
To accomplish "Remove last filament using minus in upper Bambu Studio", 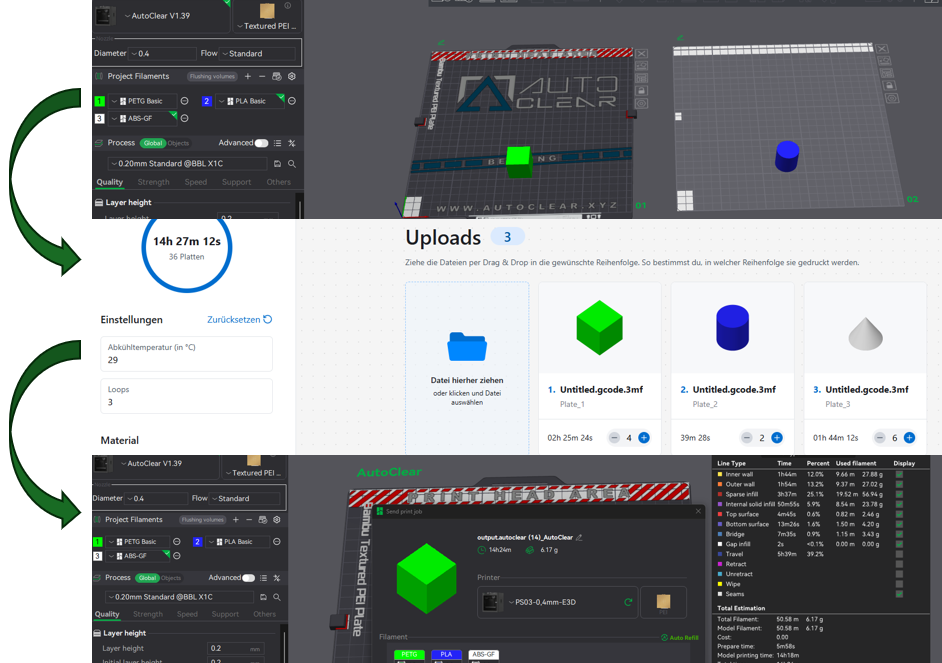I will click(x=262, y=76).
